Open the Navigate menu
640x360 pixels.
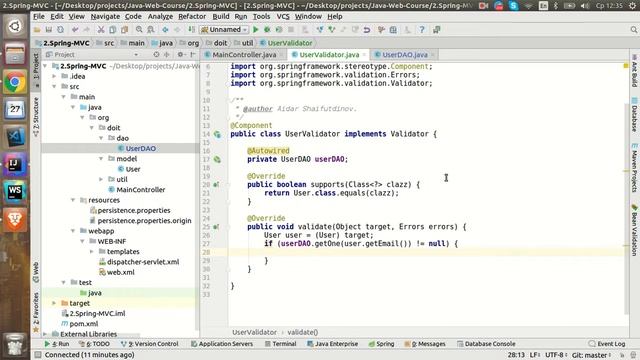tap(105, 16)
